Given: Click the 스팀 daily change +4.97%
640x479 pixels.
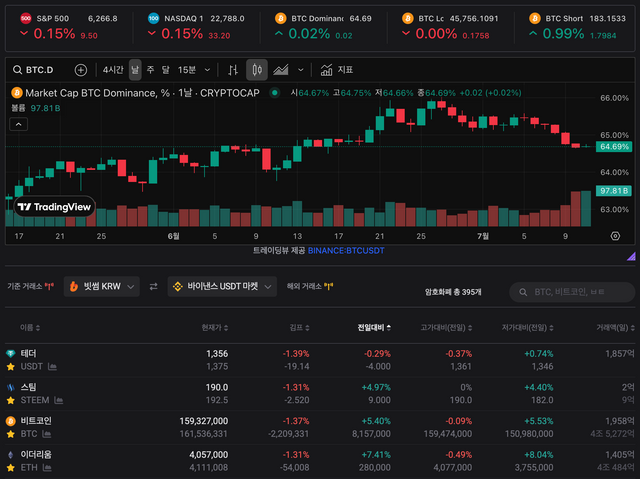Looking at the screenshot, I should 376,387.
